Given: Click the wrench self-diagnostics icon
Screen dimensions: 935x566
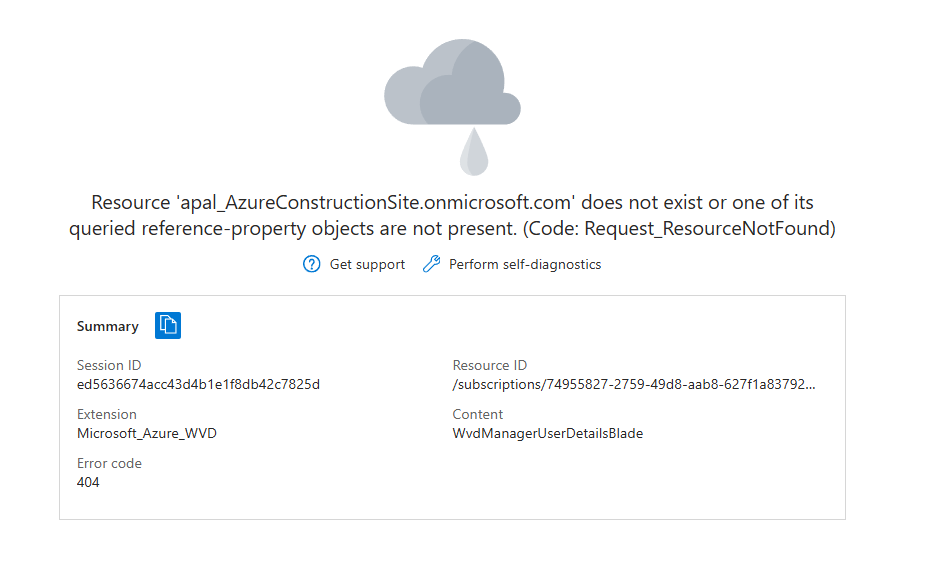Looking at the screenshot, I should pos(431,264).
